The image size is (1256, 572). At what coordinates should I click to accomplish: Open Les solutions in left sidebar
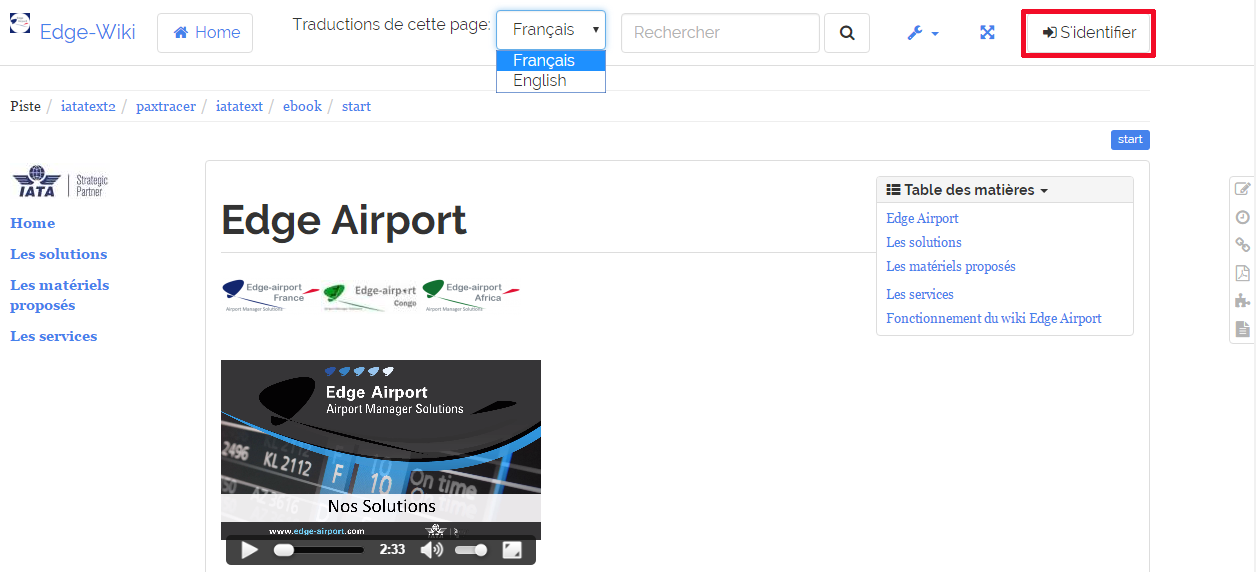point(58,254)
